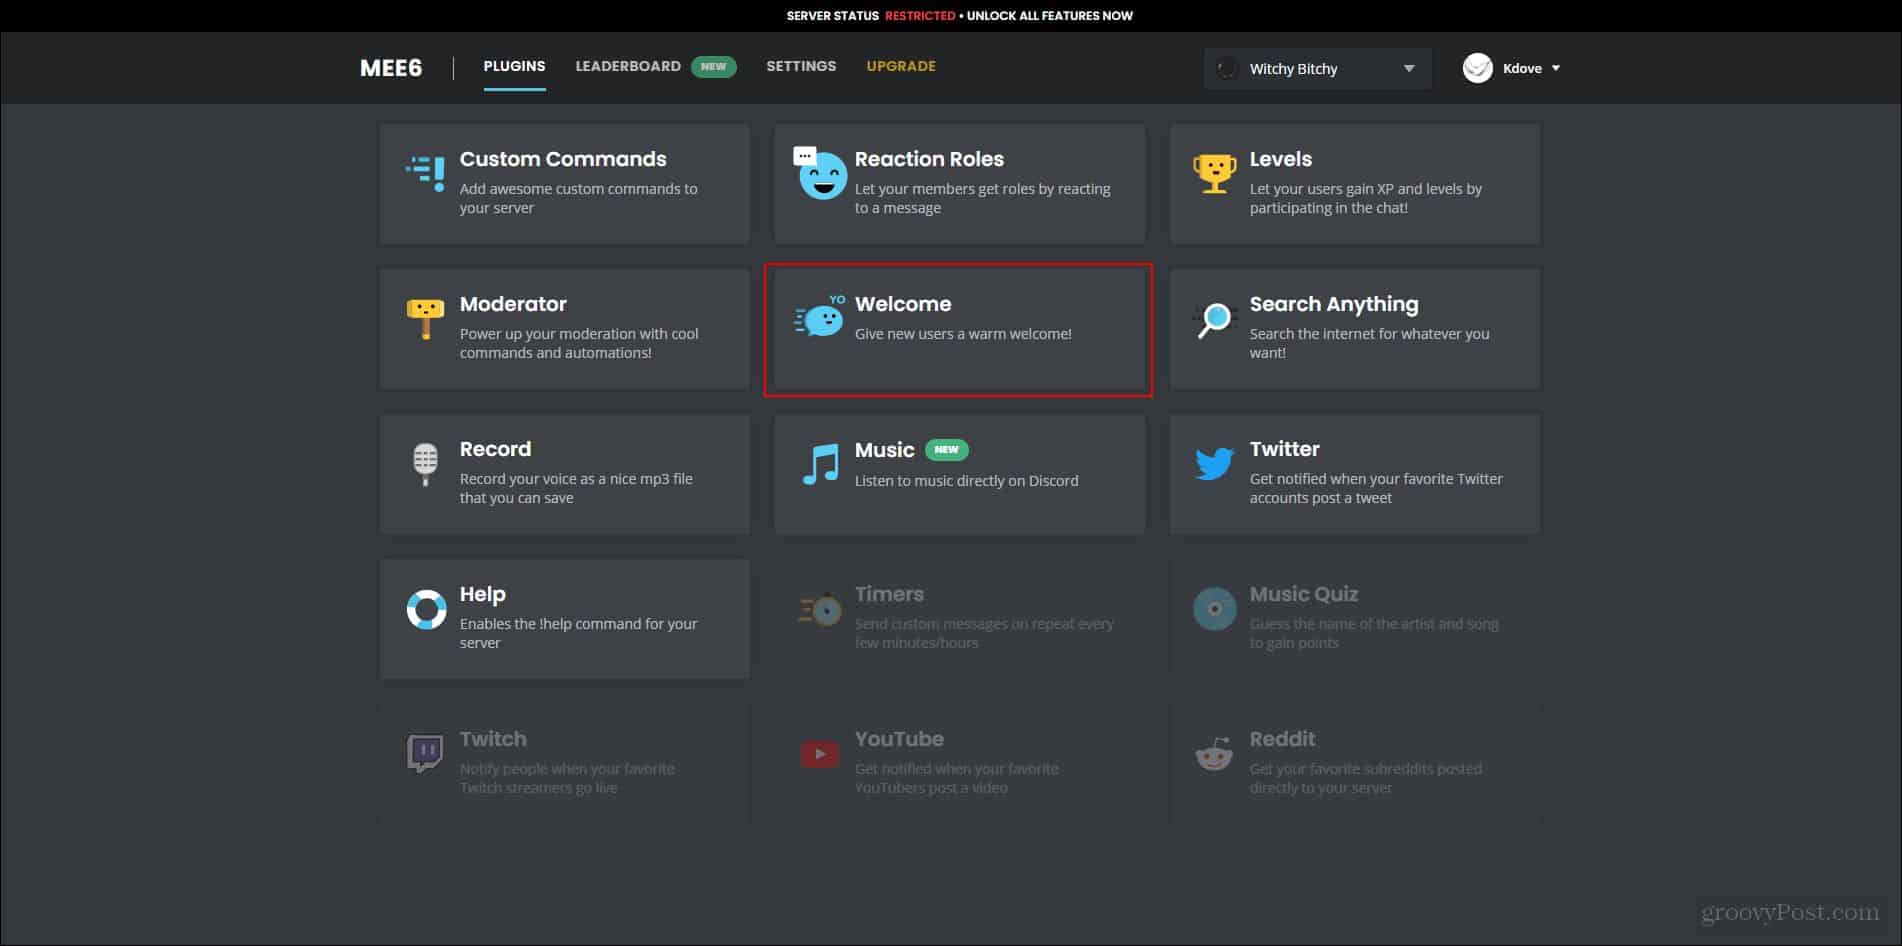Click the Record microphone icon
Image resolution: width=1902 pixels, height=946 pixels.
pyautogui.click(x=425, y=464)
